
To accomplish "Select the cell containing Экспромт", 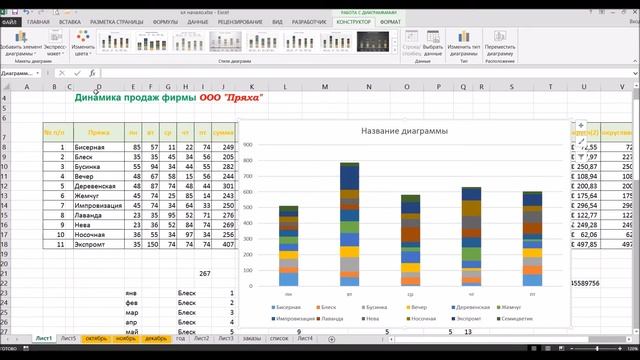I will pyautogui.click(x=99, y=244).
